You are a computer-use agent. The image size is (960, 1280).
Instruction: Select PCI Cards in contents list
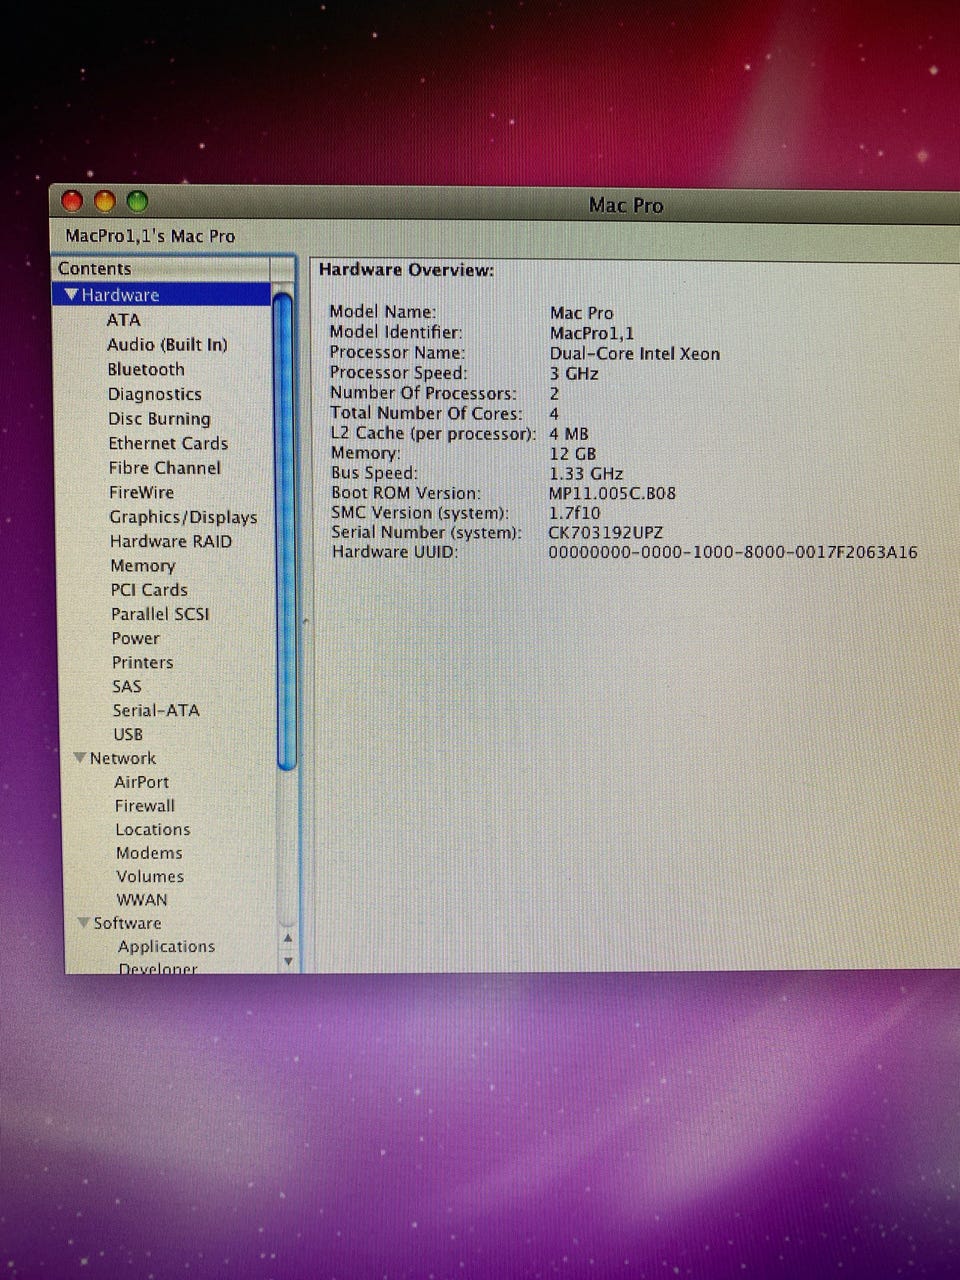(x=149, y=590)
